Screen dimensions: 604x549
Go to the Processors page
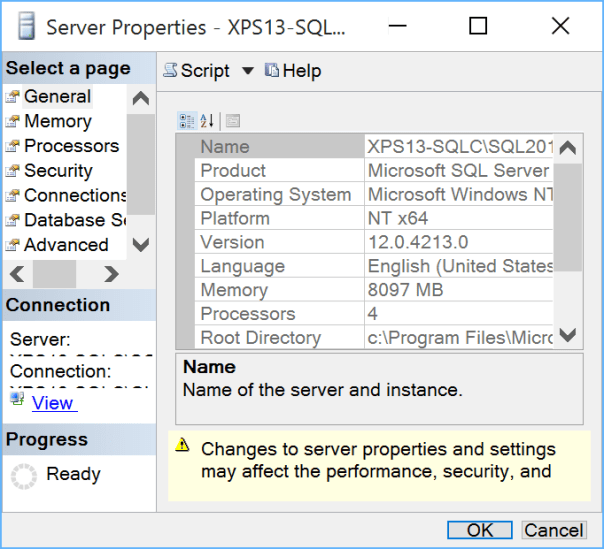[71, 146]
